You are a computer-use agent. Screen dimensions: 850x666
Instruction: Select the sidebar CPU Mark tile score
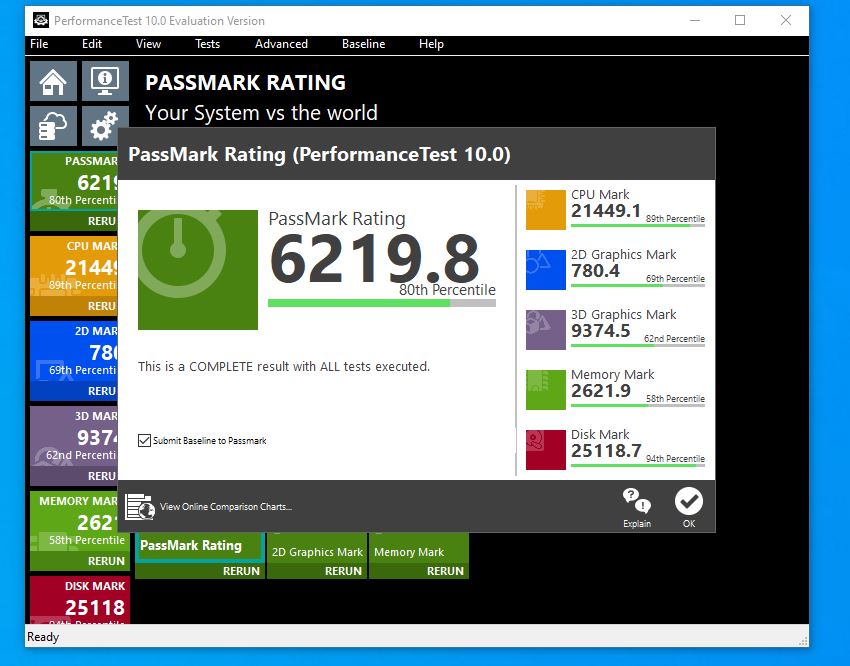coord(91,268)
